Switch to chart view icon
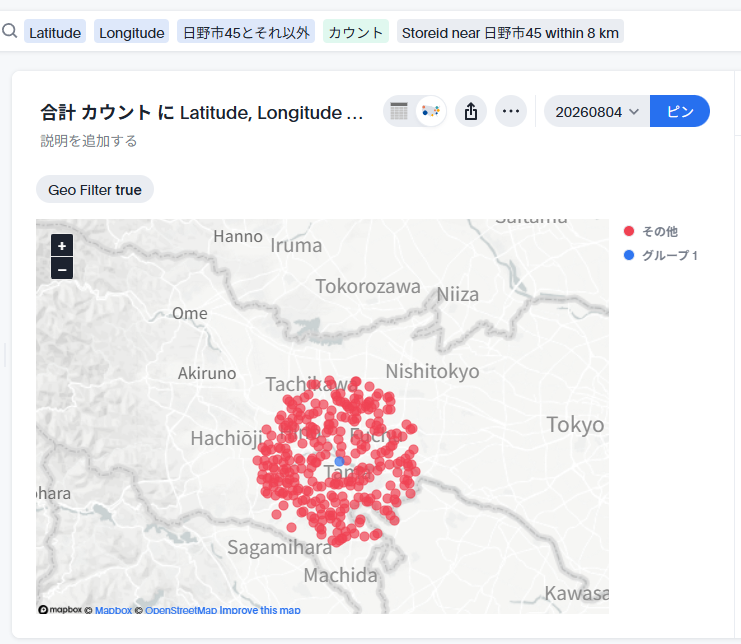The height and width of the screenshot is (644, 741). point(431,112)
